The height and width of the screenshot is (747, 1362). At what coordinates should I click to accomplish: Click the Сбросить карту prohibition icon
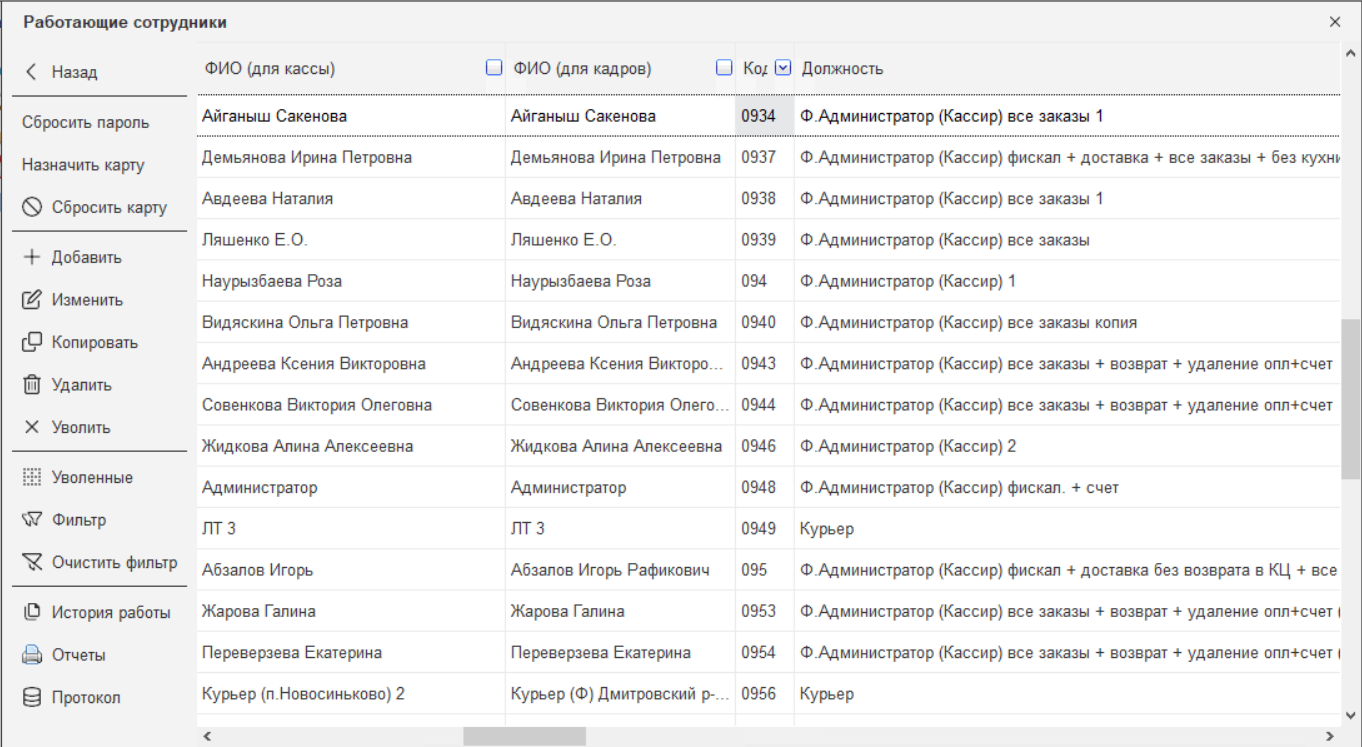click(32, 208)
